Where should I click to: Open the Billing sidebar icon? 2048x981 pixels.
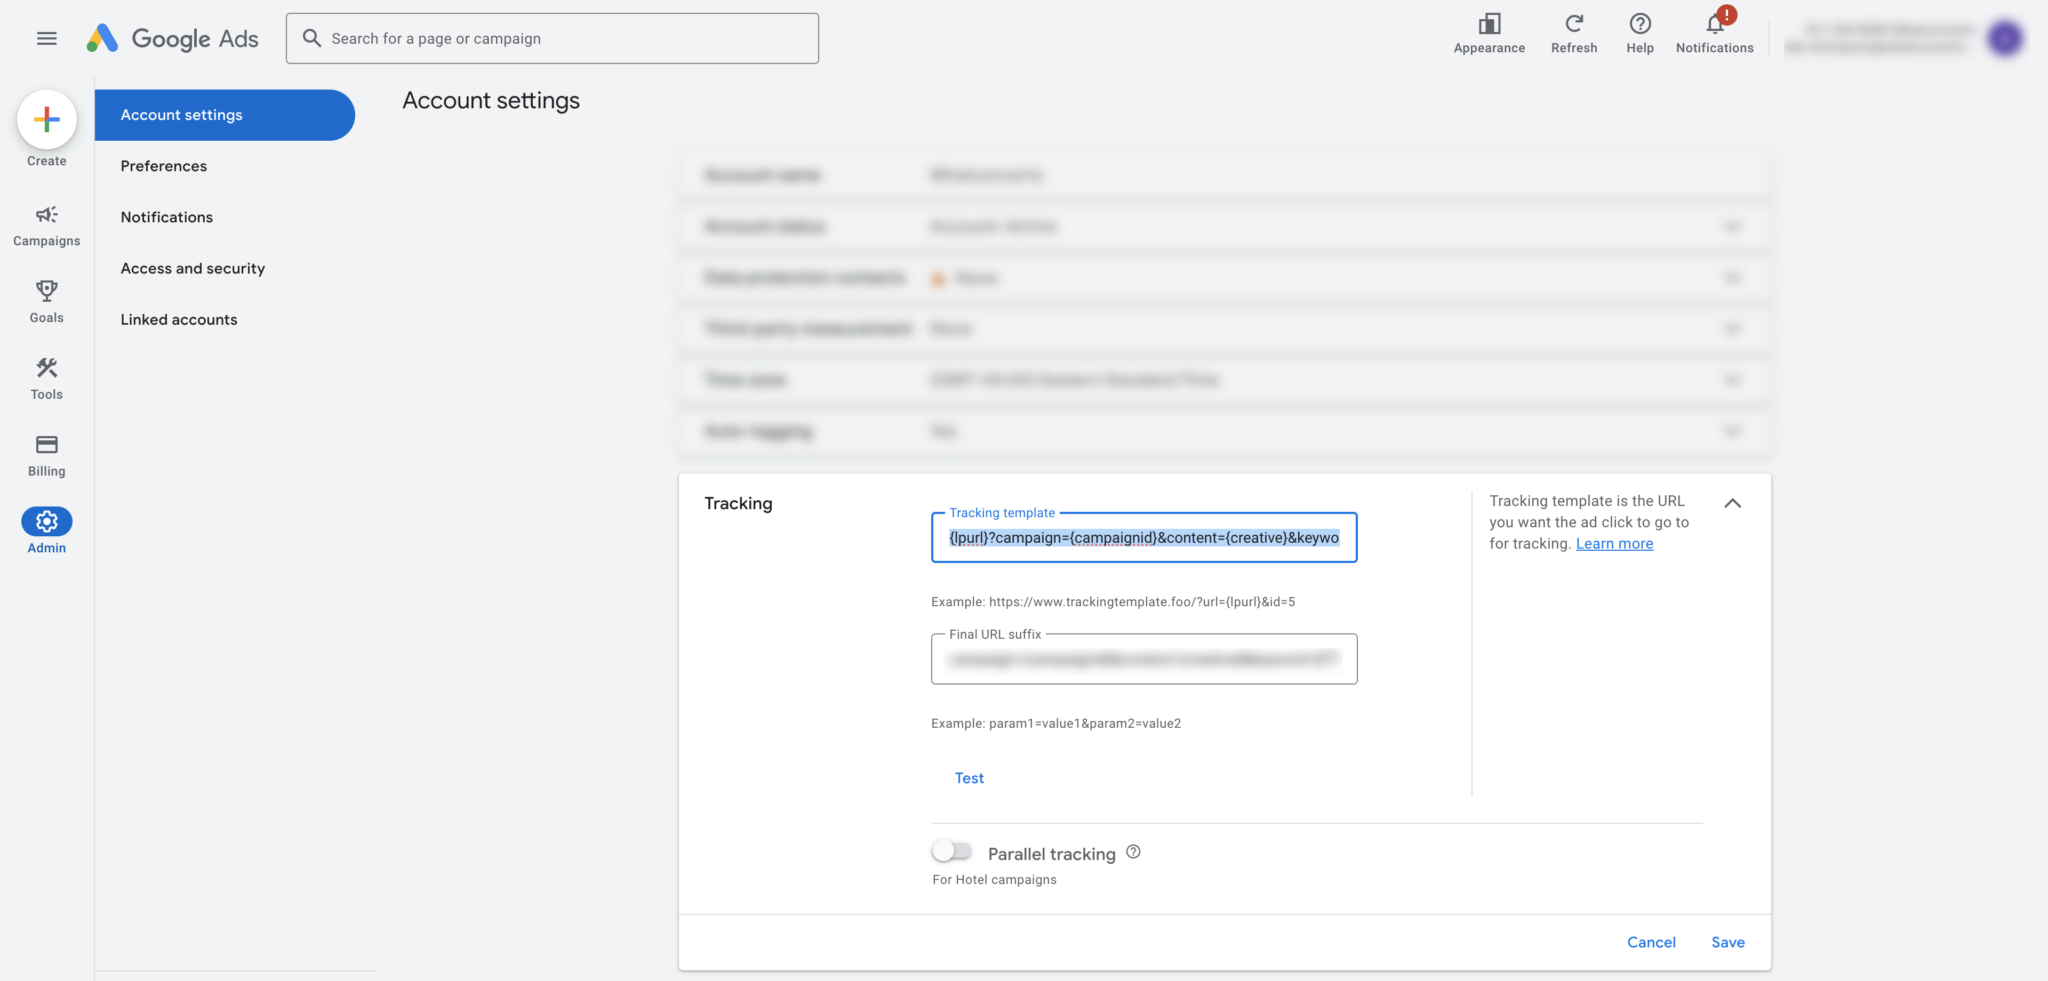tap(46, 444)
